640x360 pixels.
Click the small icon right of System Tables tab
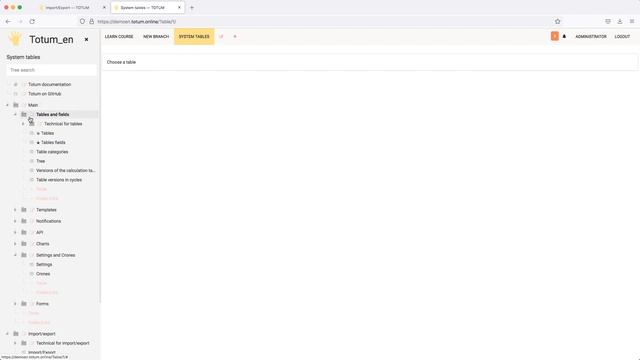click(x=221, y=36)
